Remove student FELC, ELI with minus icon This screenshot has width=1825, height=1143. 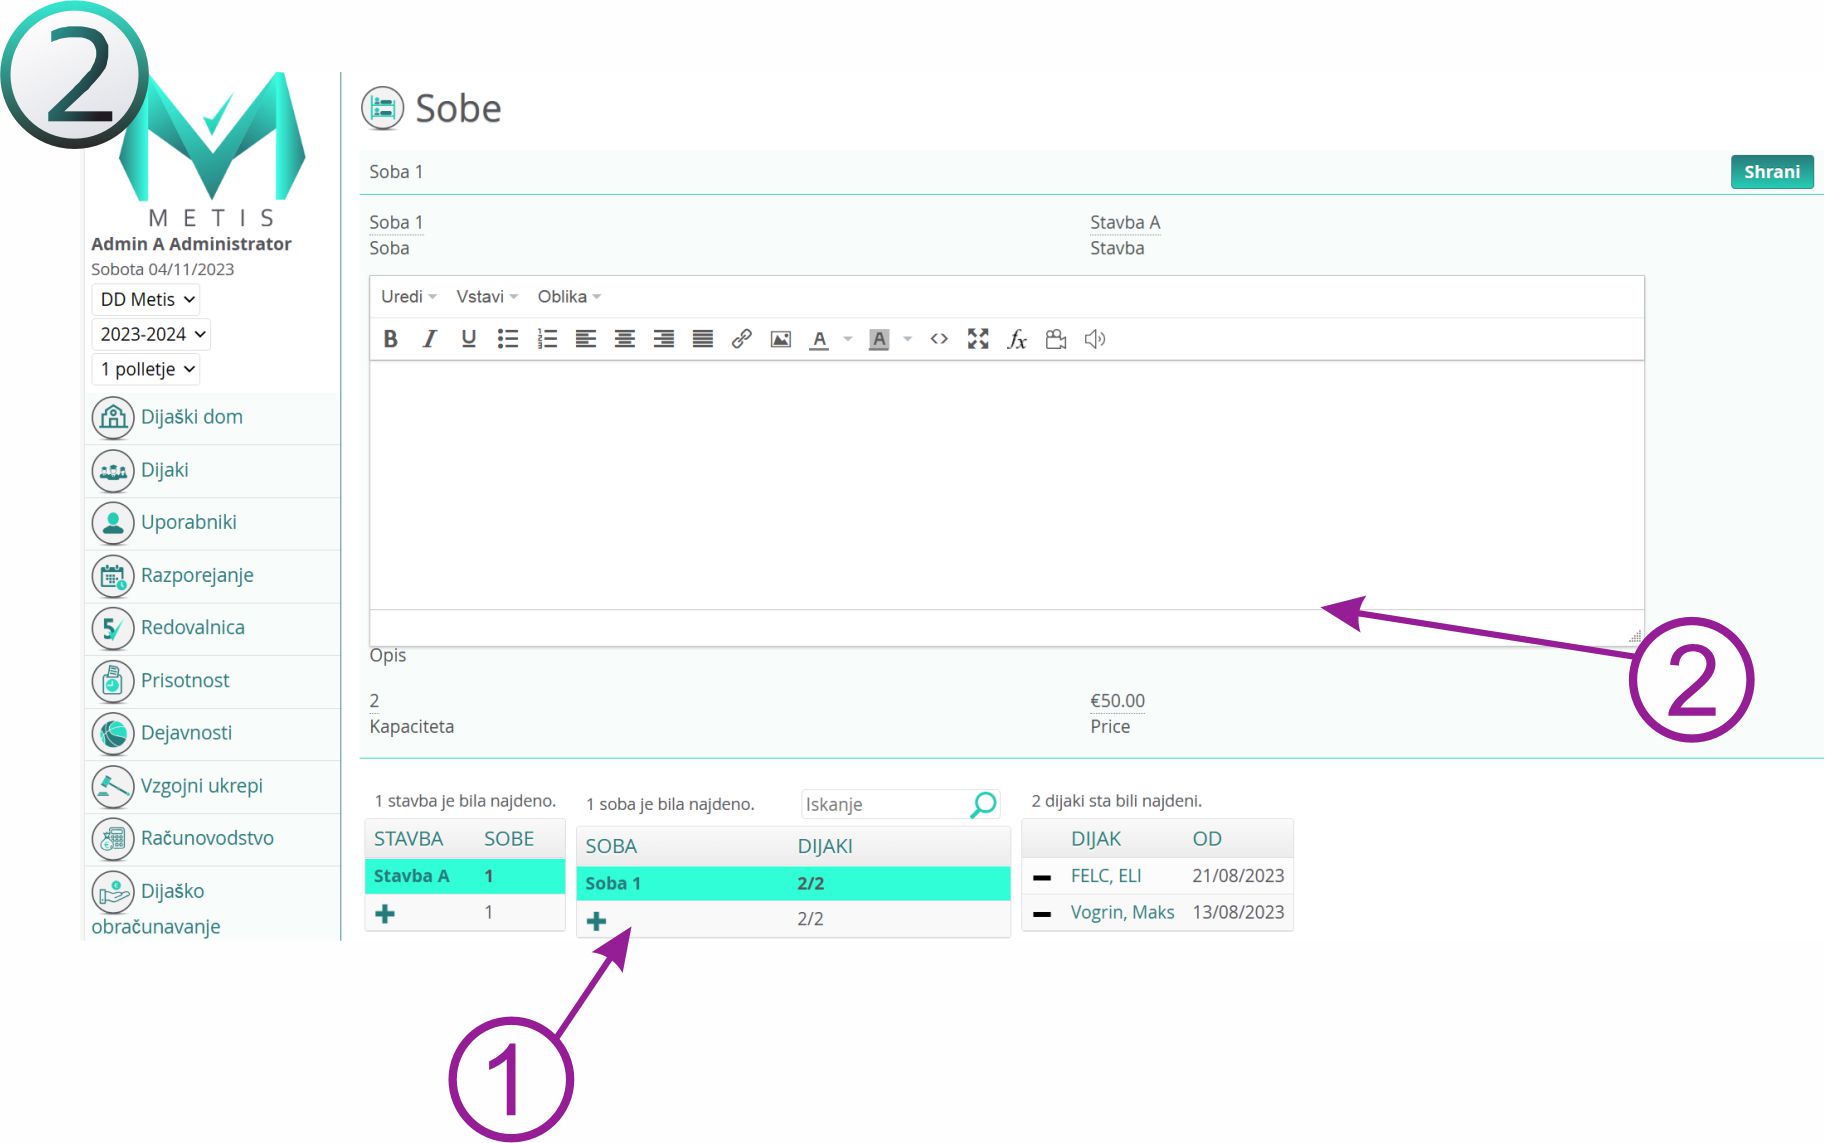pyautogui.click(x=1042, y=877)
